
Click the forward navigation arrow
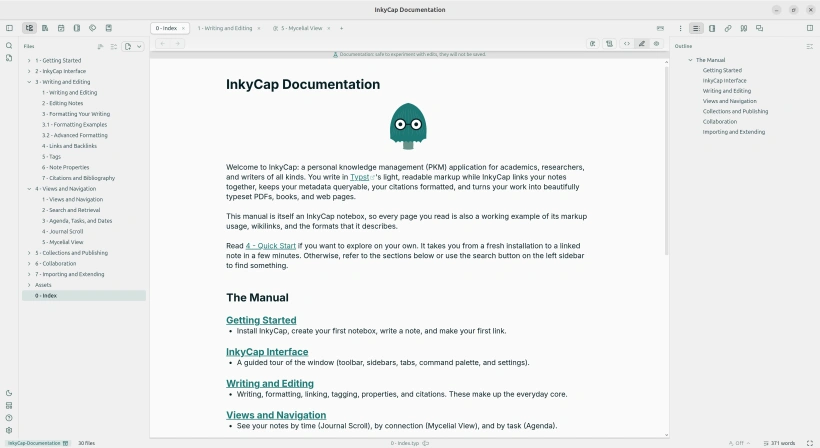tap(177, 44)
